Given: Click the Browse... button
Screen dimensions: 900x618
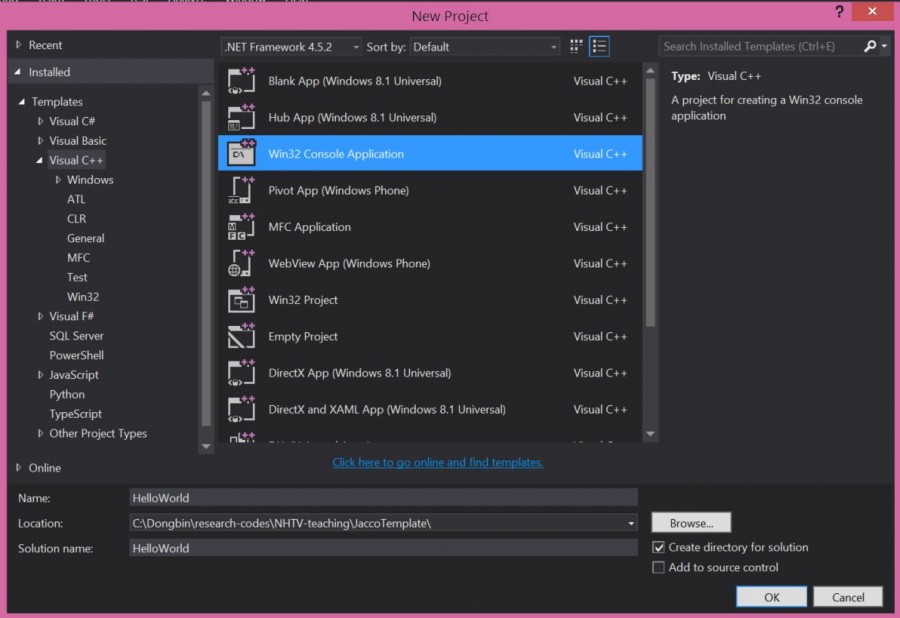Looking at the screenshot, I should pyautogui.click(x=691, y=523).
